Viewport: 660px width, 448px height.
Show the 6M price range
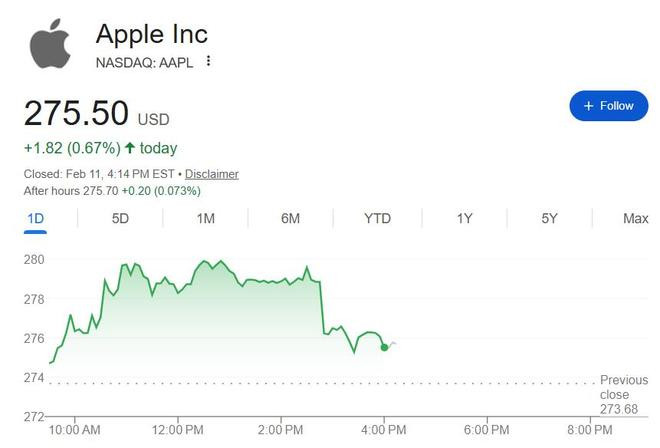point(290,218)
